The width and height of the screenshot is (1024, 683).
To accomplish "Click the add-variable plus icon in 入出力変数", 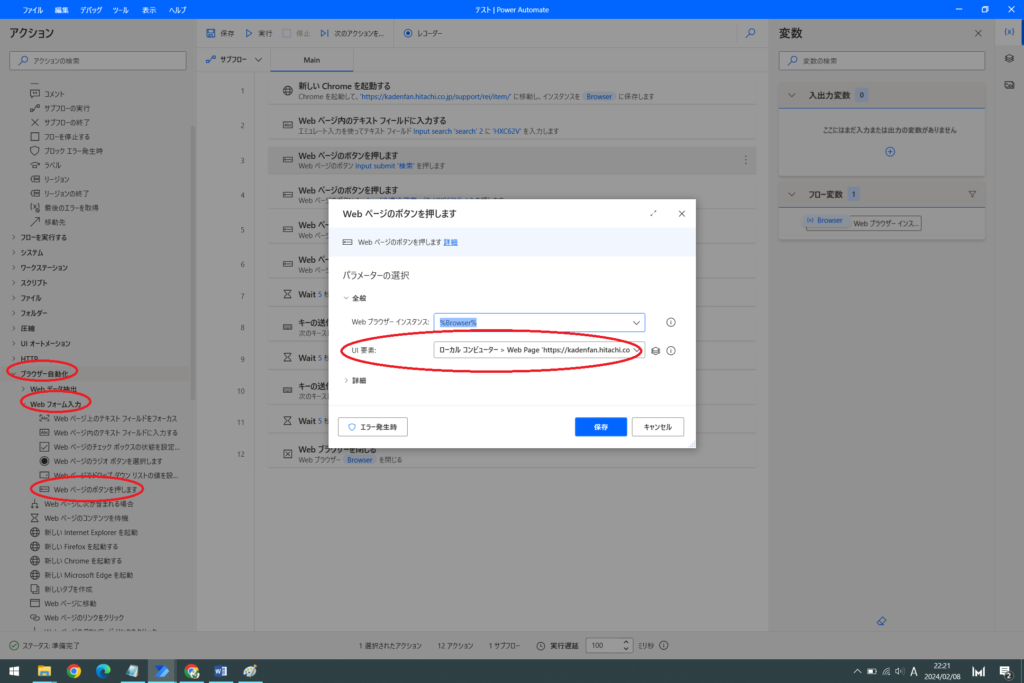I will pyautogui.click(x=890, y=151).
